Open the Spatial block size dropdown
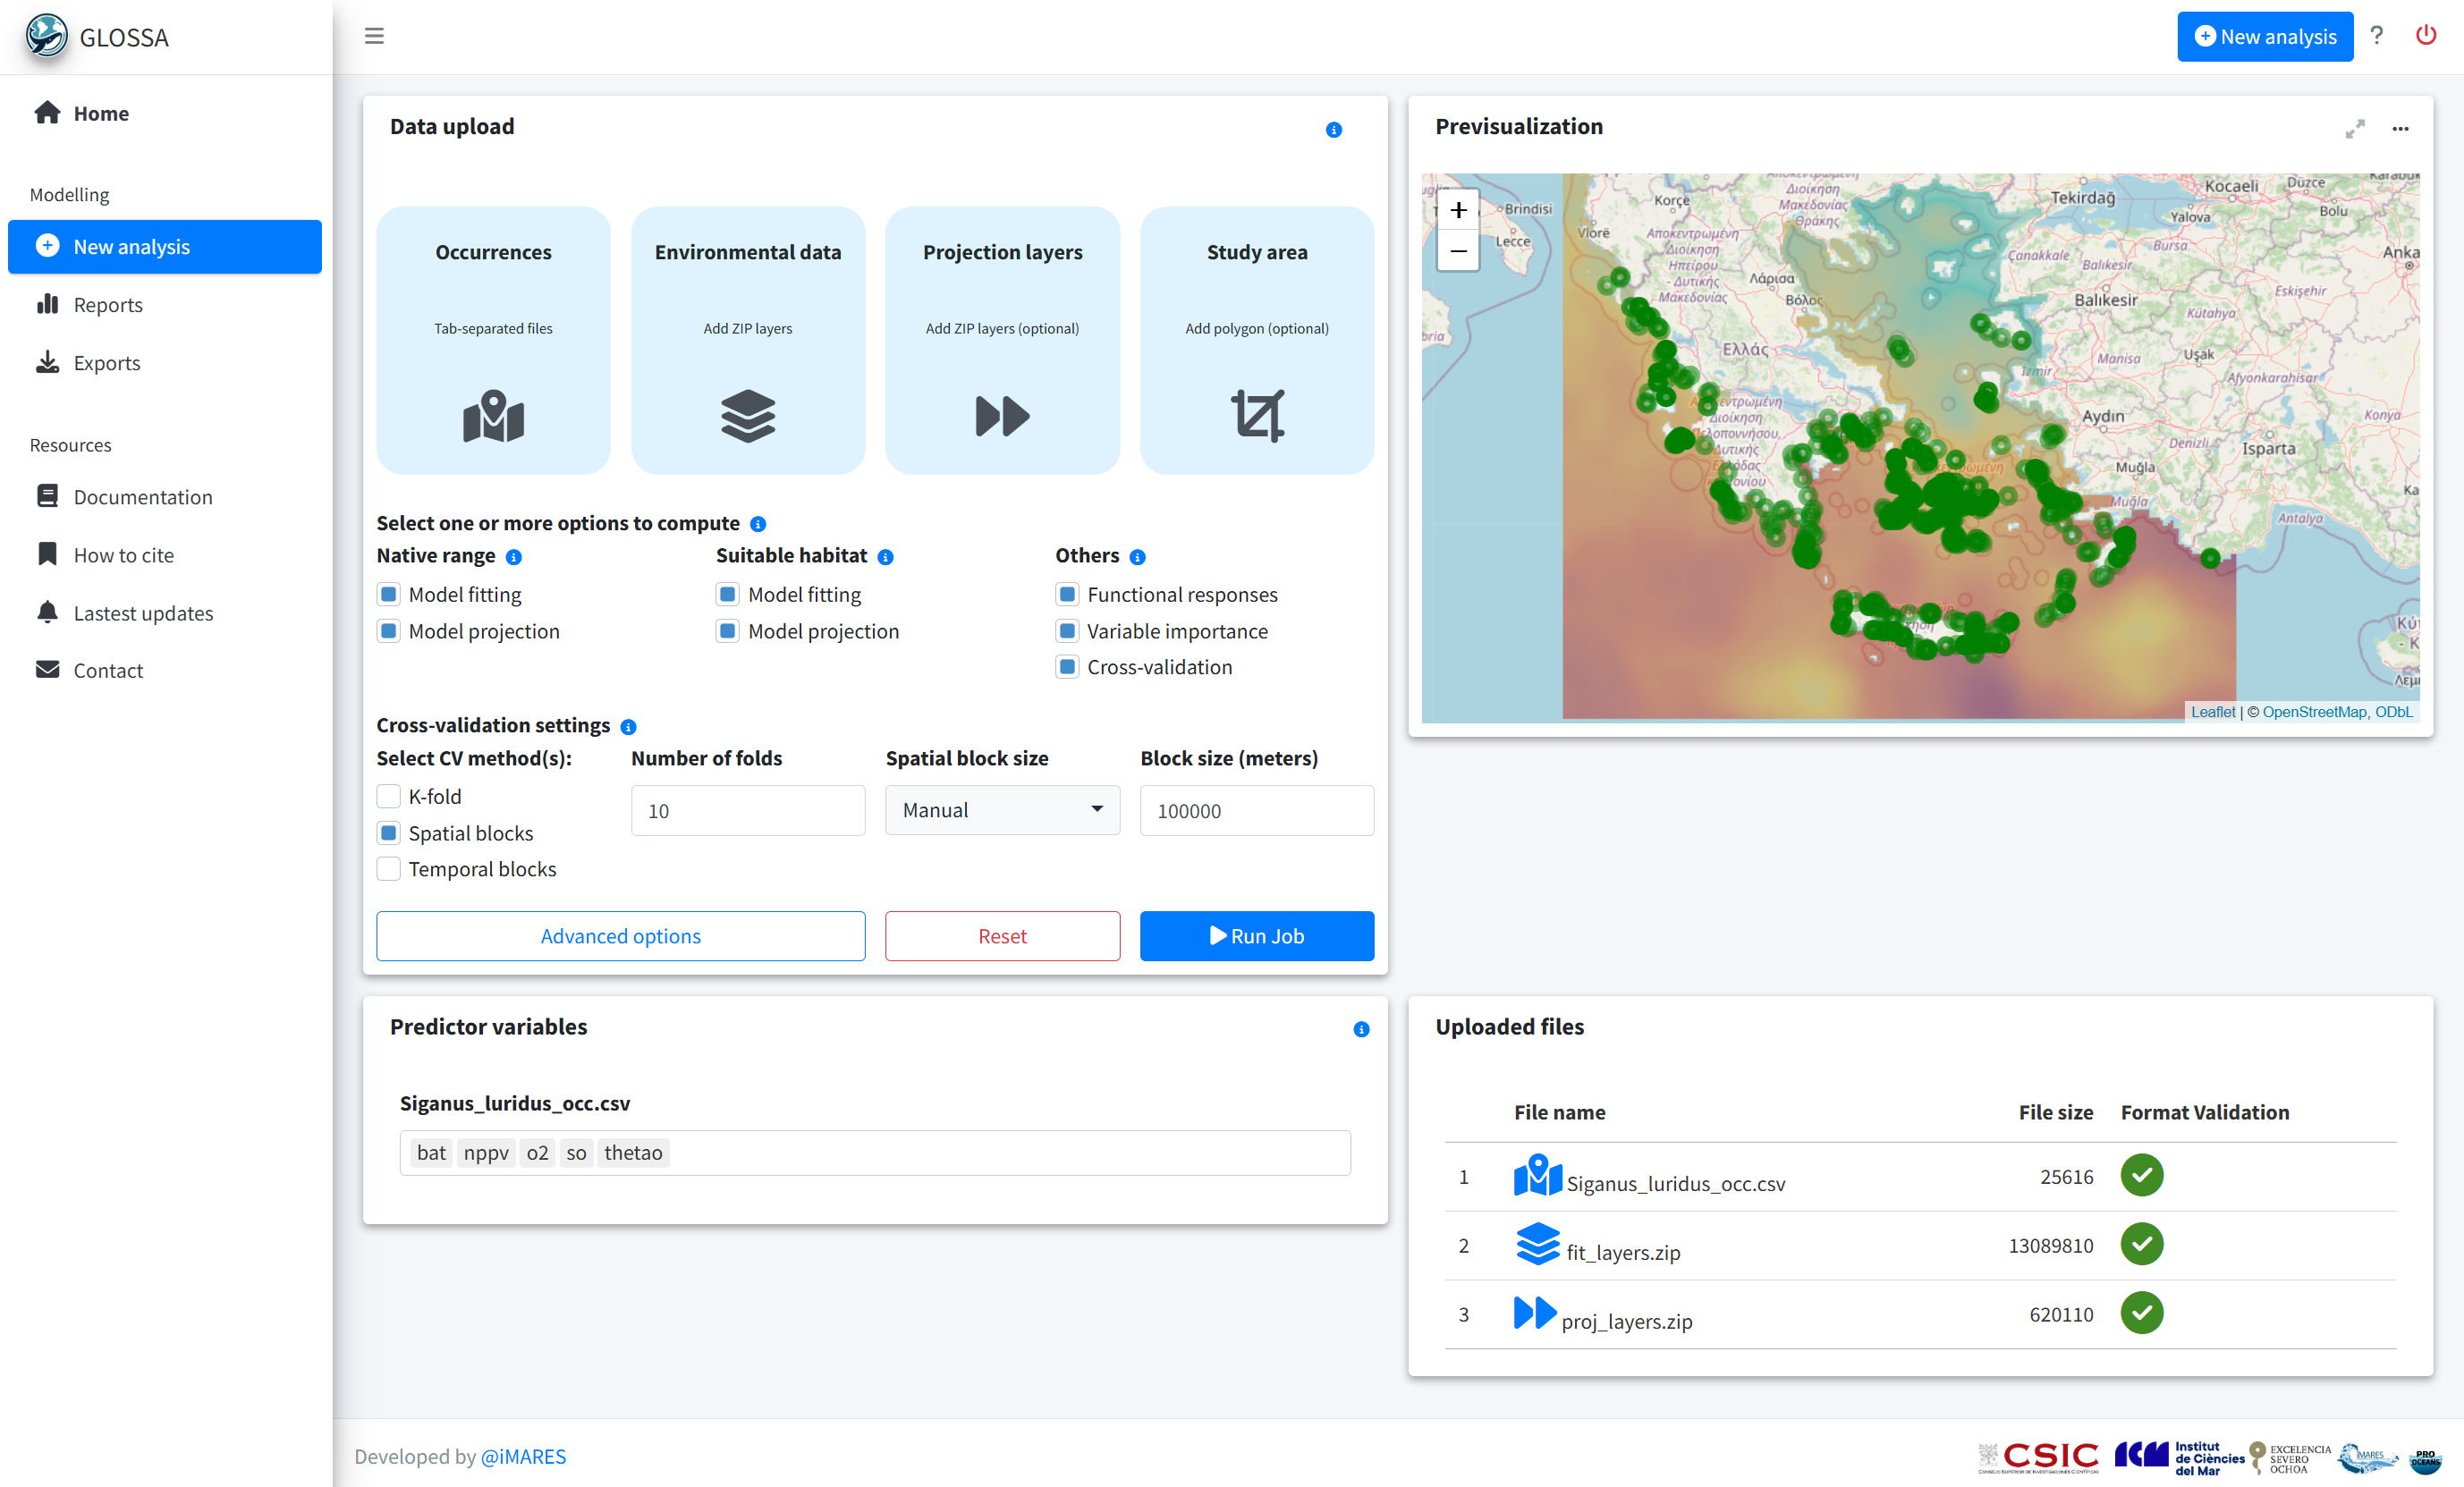Screen dimensions: 2464x1487 (x=1002, y=810)
